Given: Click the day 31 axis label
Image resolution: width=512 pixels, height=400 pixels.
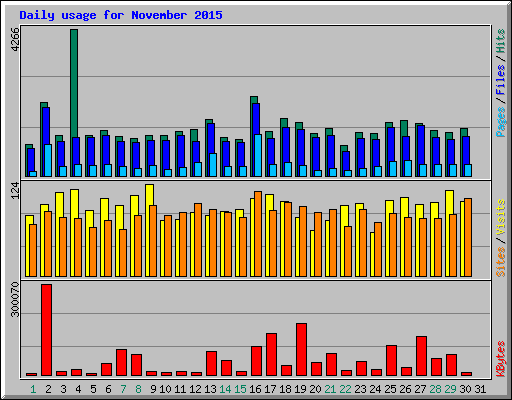Looking at the screenshot, I should point(480,389).
